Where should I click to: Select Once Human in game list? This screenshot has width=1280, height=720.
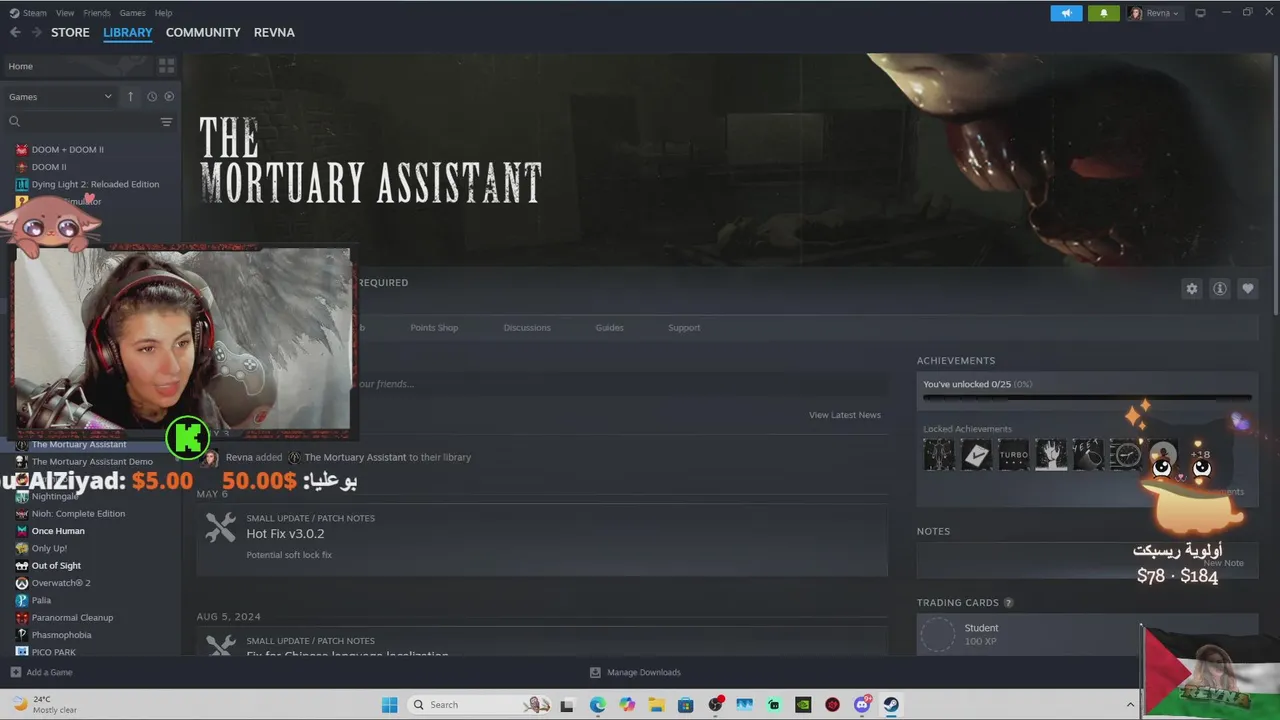pos(58,531)
